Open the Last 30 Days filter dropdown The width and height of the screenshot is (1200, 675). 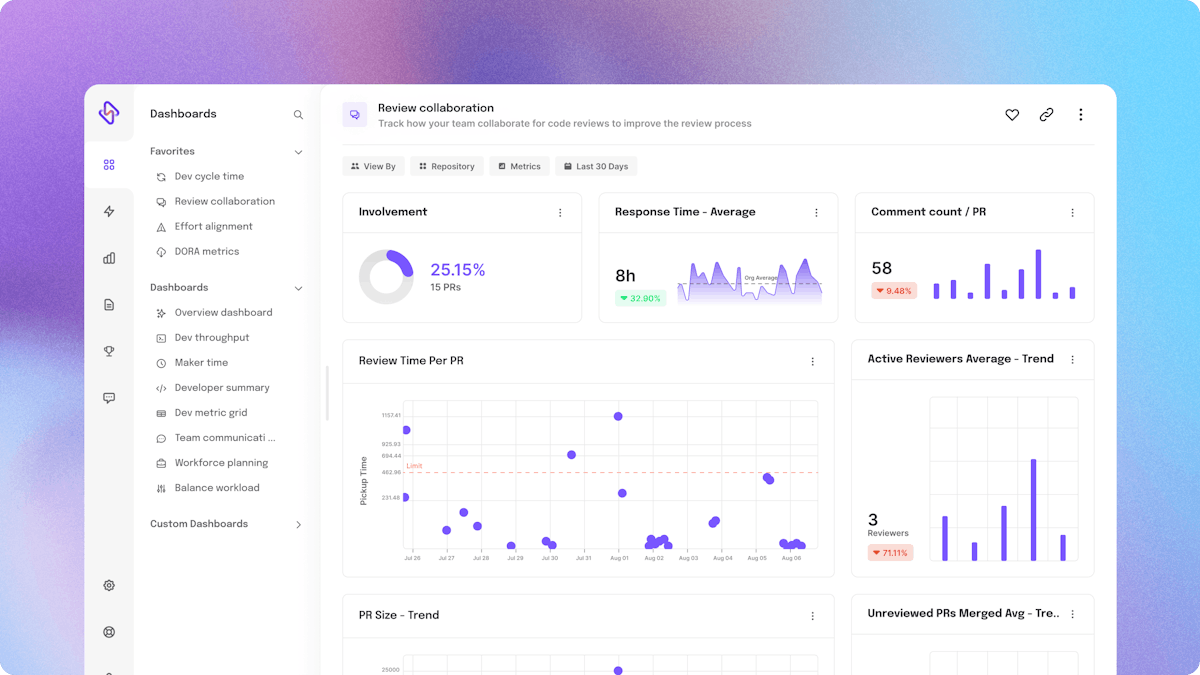pyautogui.click(x=596, y=166)
